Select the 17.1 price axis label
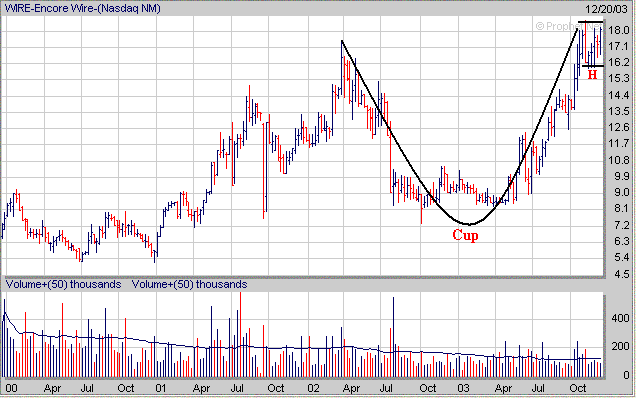Image resolution: width=639 pixels, height=398 pixels. pyautogui.click(x=618, y=46)
